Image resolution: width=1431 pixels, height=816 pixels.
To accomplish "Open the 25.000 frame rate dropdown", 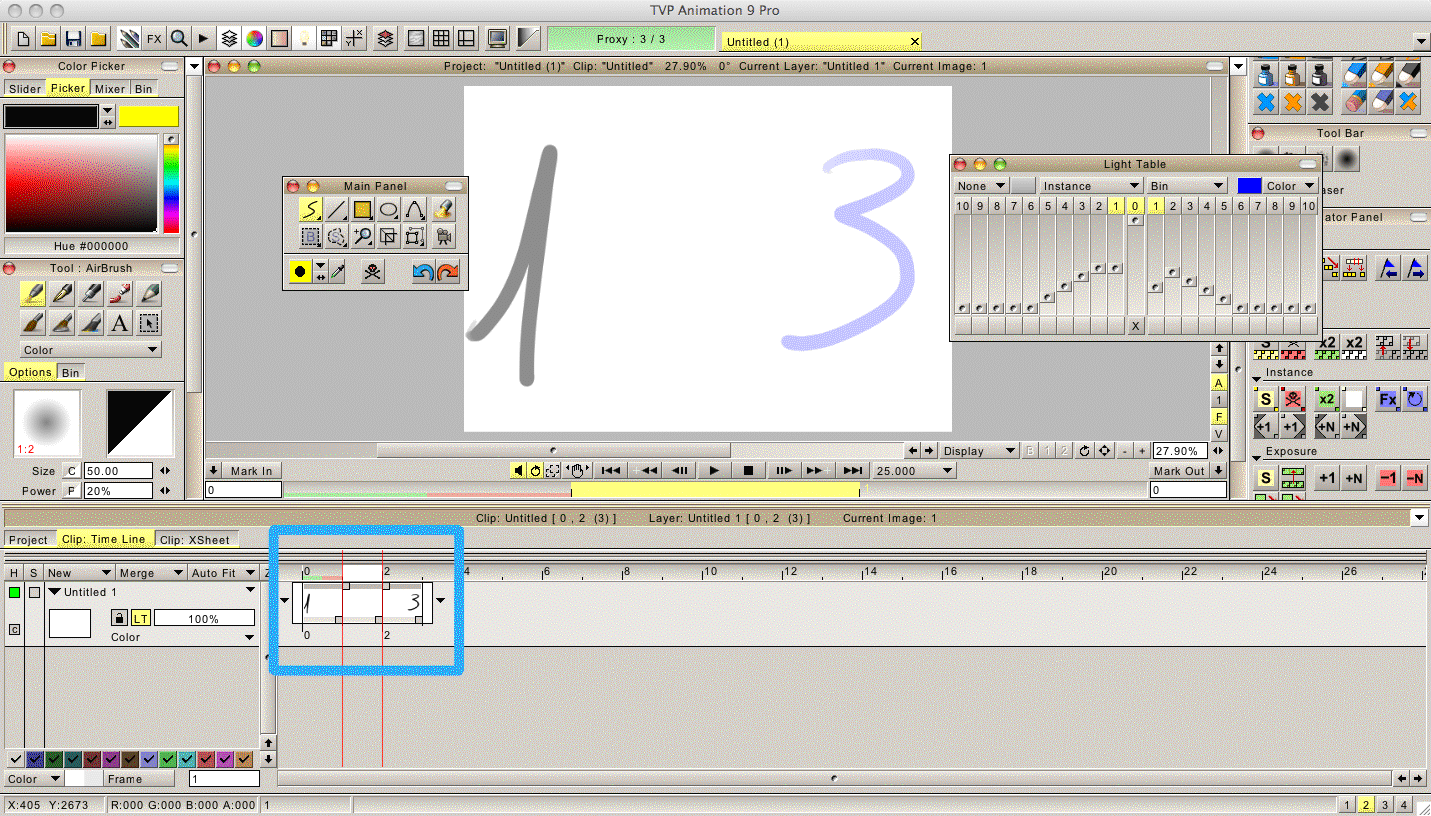I will tap(914, 470).
